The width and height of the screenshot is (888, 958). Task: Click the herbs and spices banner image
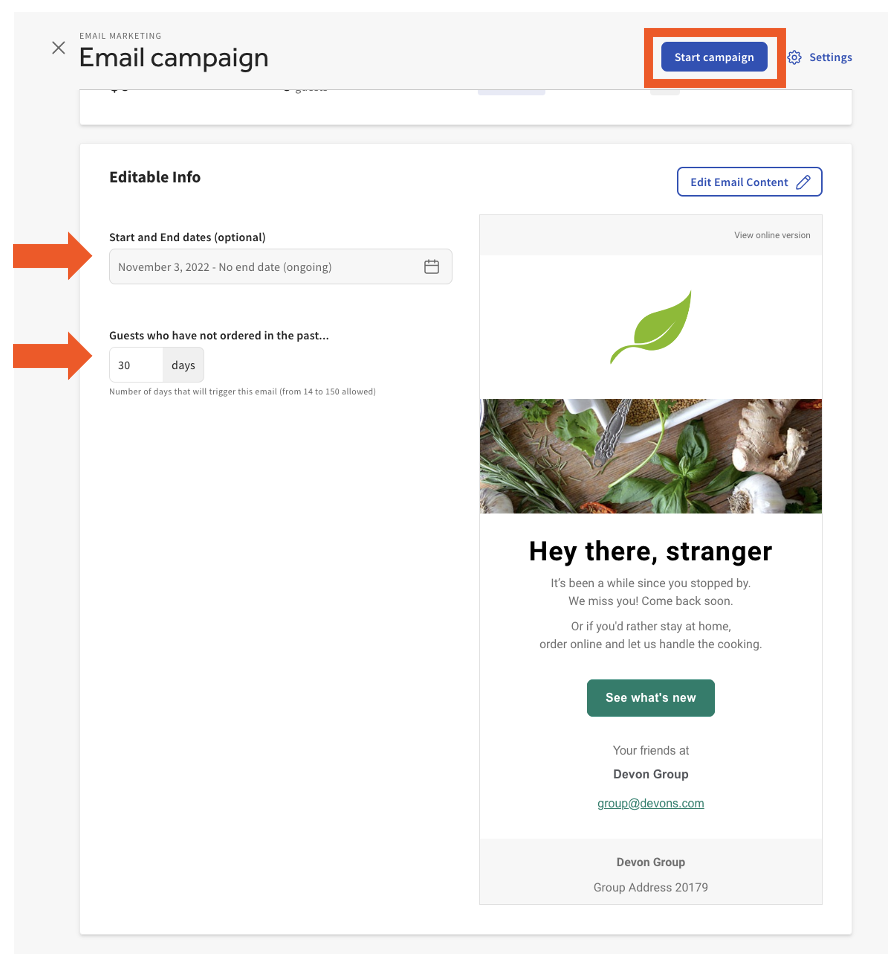coord(651,456)
